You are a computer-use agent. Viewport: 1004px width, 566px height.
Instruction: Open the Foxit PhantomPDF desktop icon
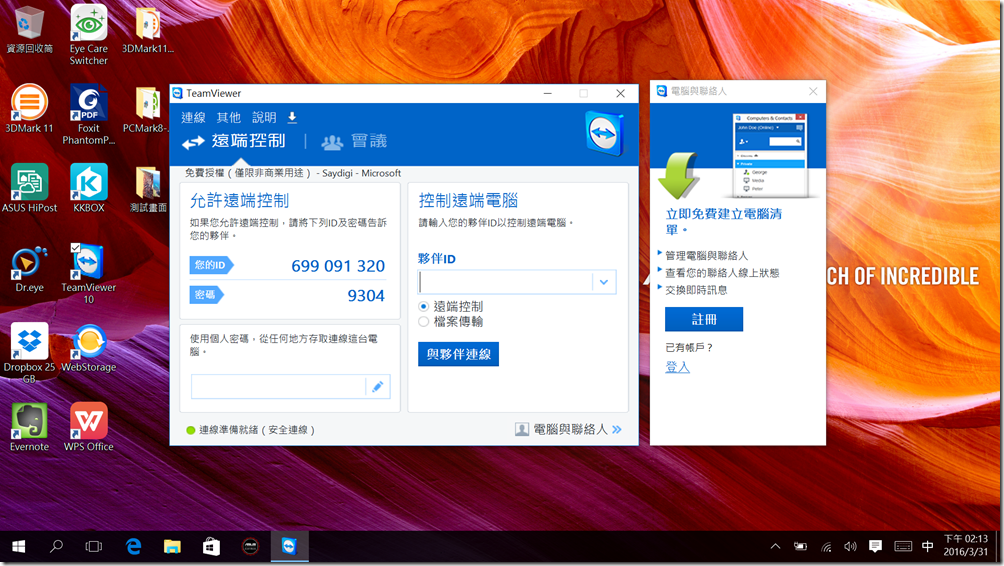tap(88, 115)
